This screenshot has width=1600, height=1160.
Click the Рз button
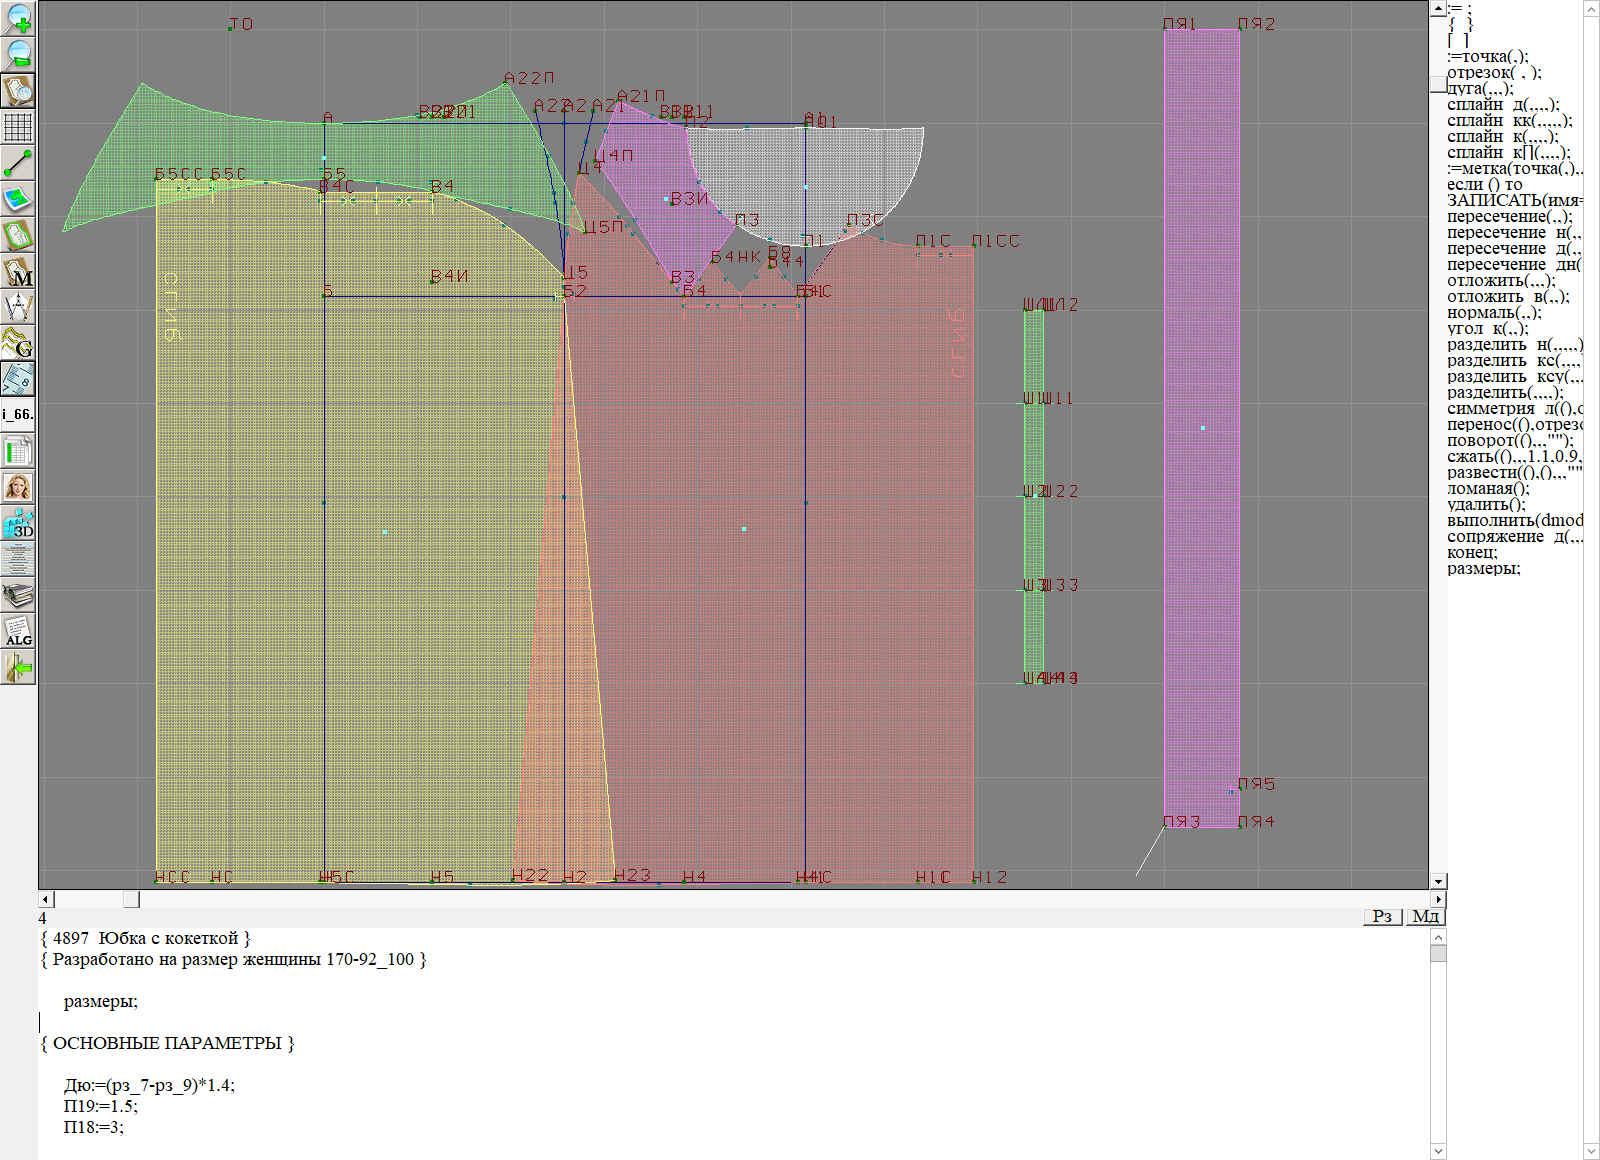pos(1382,916)
